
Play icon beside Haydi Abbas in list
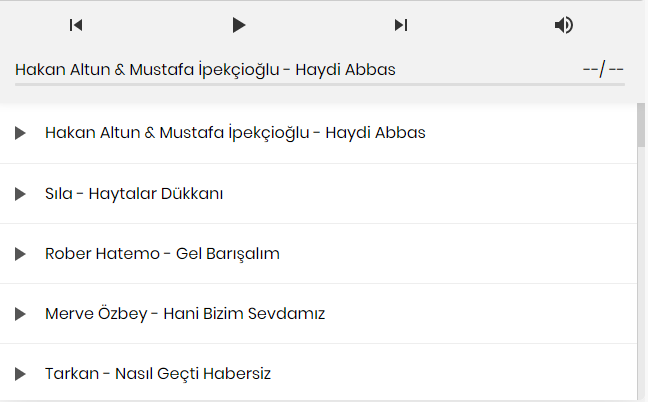pyautogui.click(x=20, y=133)
